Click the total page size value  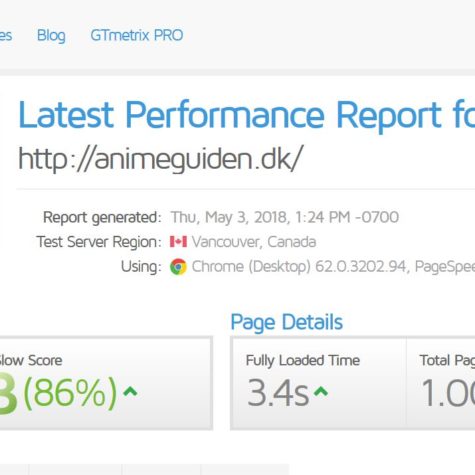tap(448, 393)
